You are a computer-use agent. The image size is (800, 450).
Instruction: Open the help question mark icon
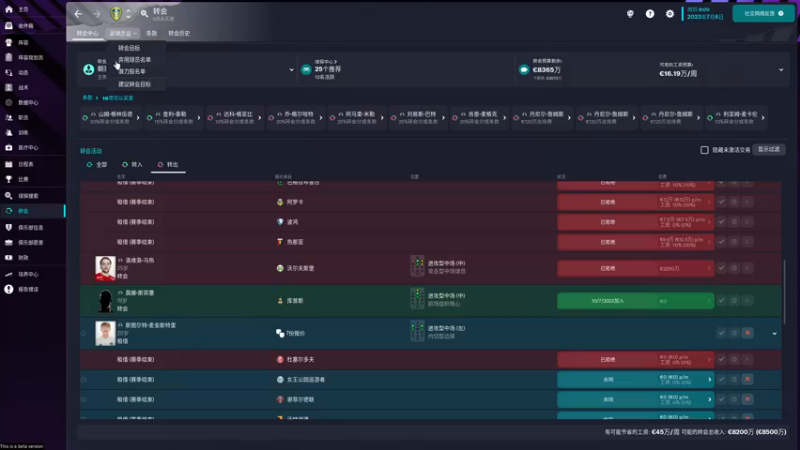point(650,14)
